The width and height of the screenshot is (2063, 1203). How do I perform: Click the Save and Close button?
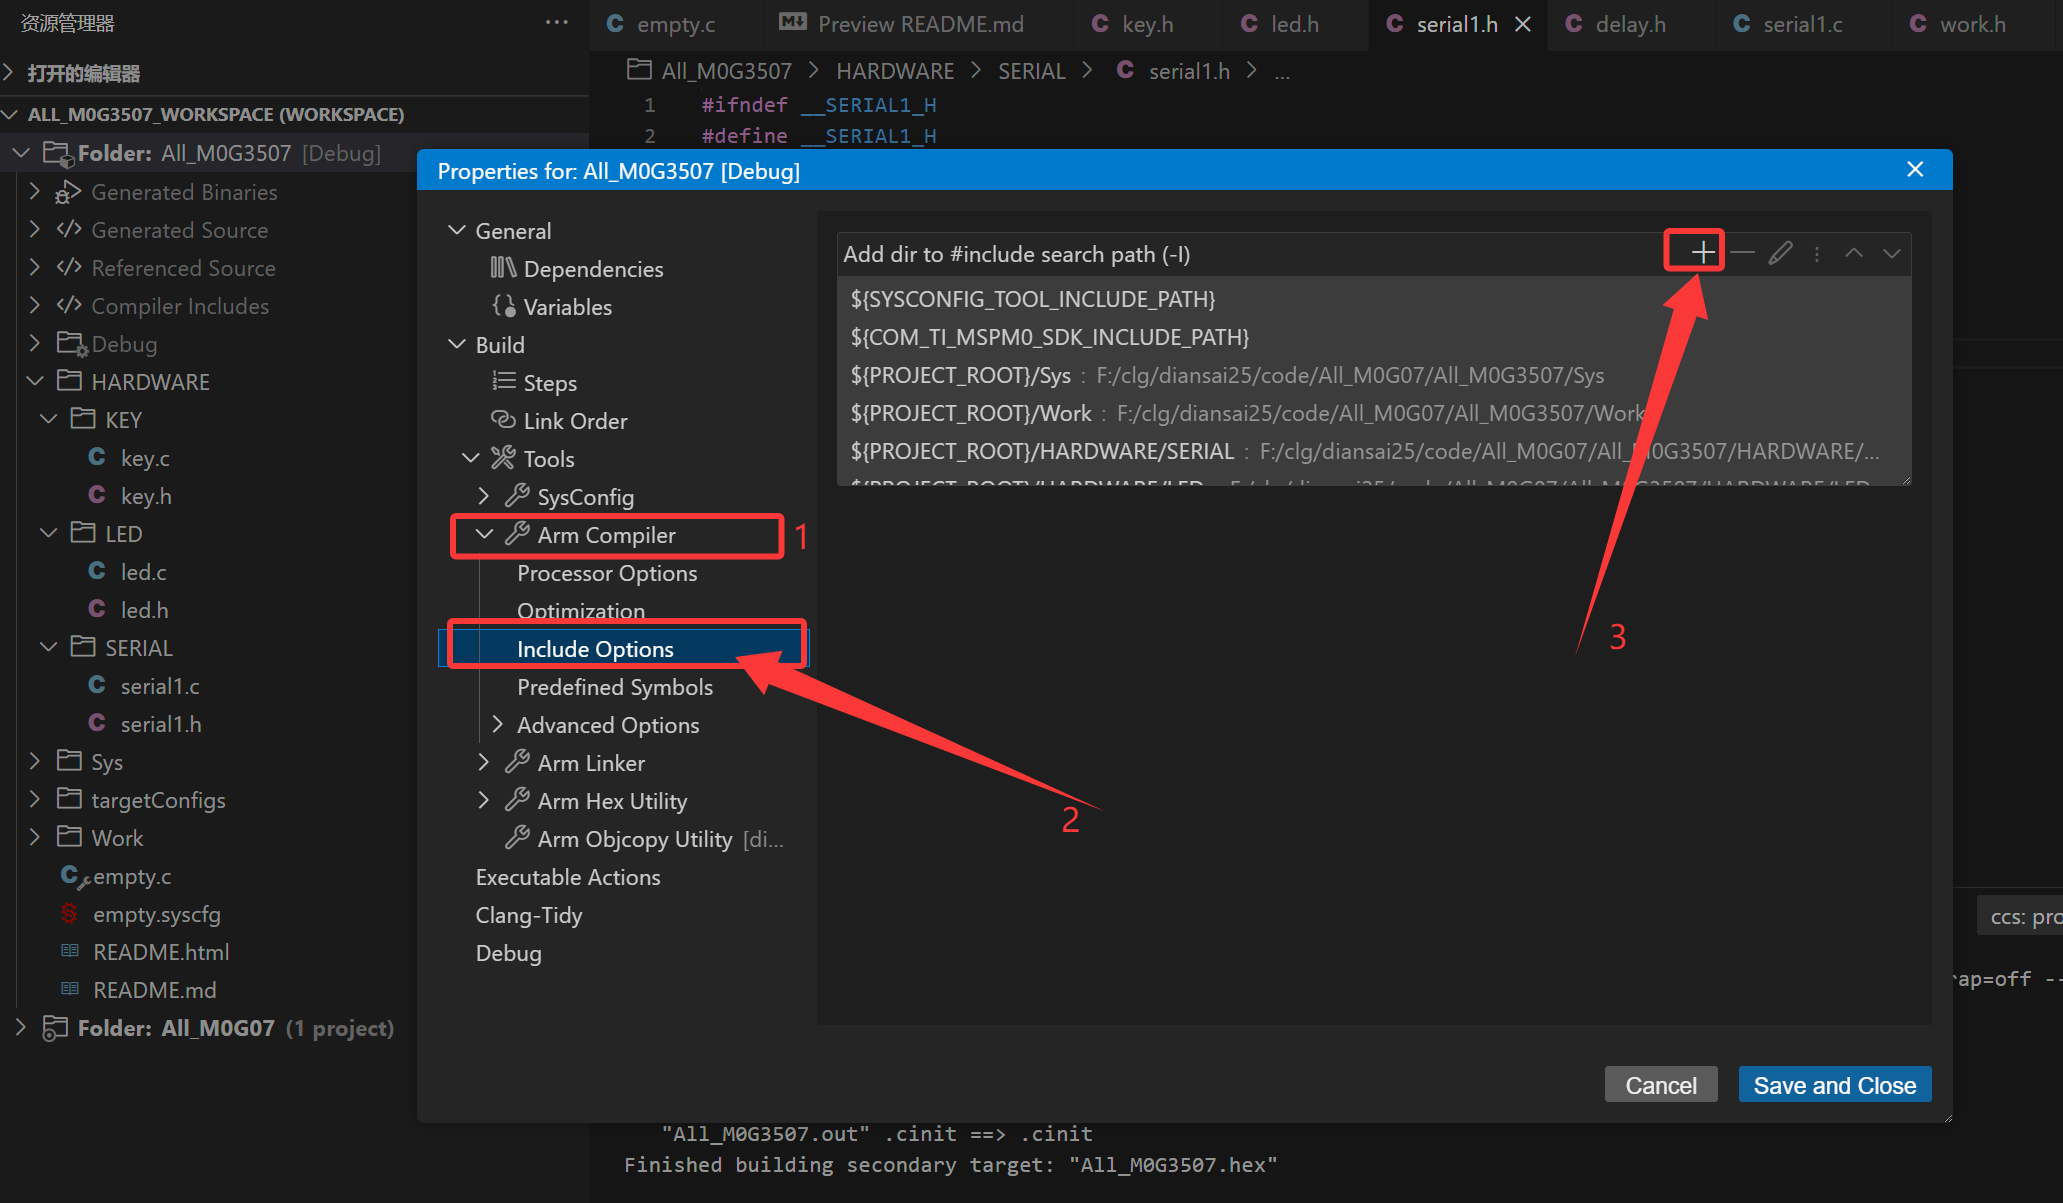(1834, 1085)
